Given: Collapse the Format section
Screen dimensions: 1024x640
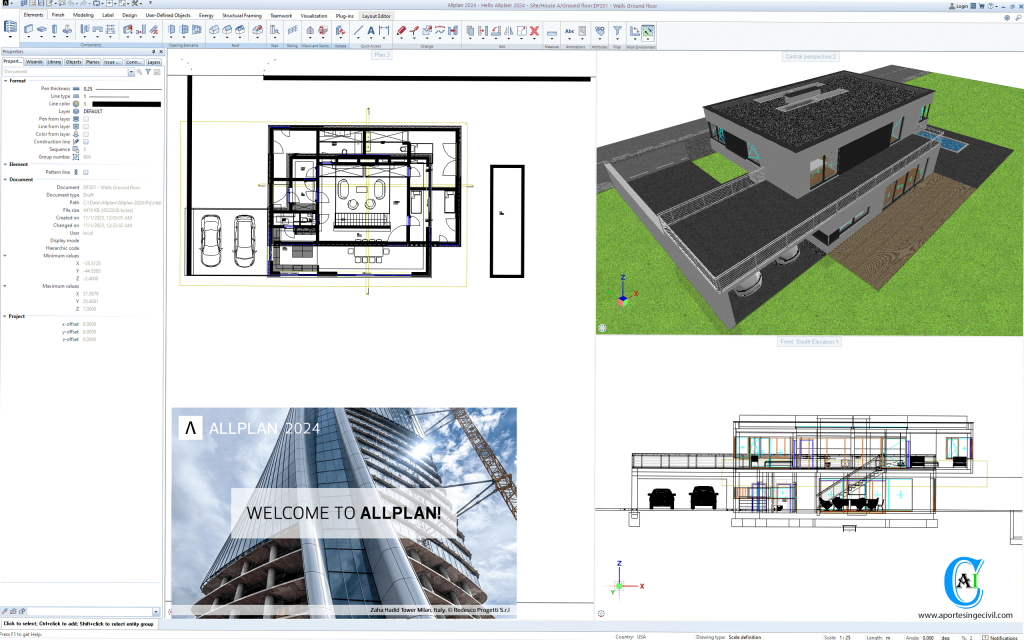Looking at the screenshot, I should click(x=7, y=81).
